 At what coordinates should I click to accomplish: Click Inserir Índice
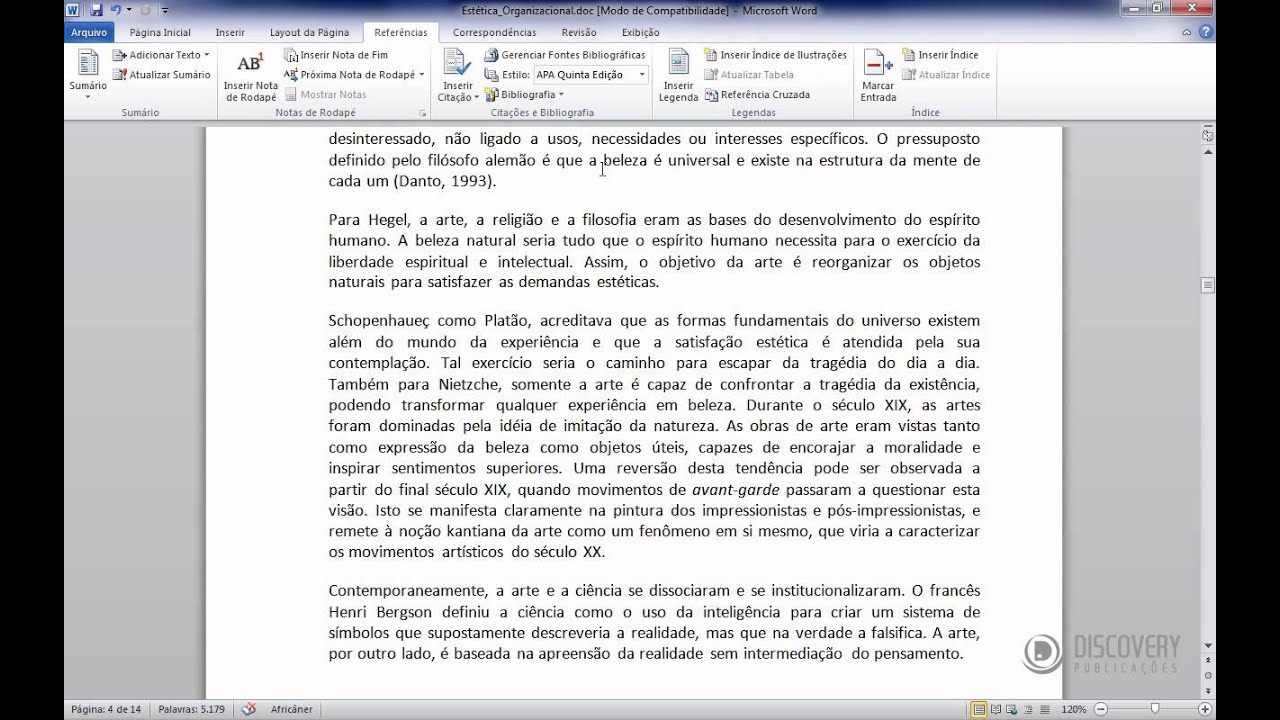pos(940,55)
